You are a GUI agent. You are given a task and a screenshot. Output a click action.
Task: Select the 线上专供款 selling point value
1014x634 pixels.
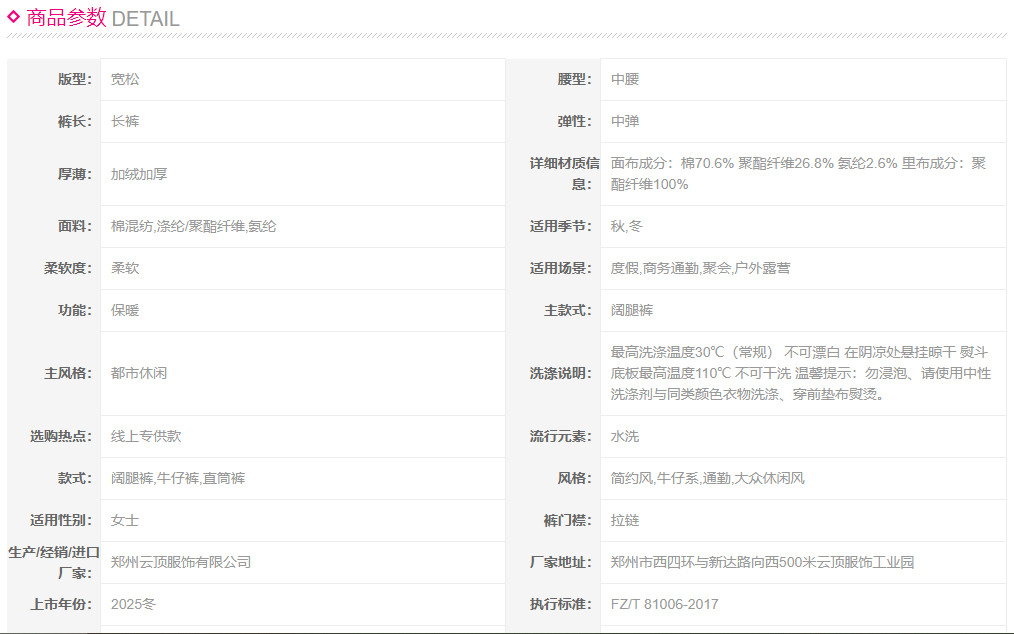(146, 436)
